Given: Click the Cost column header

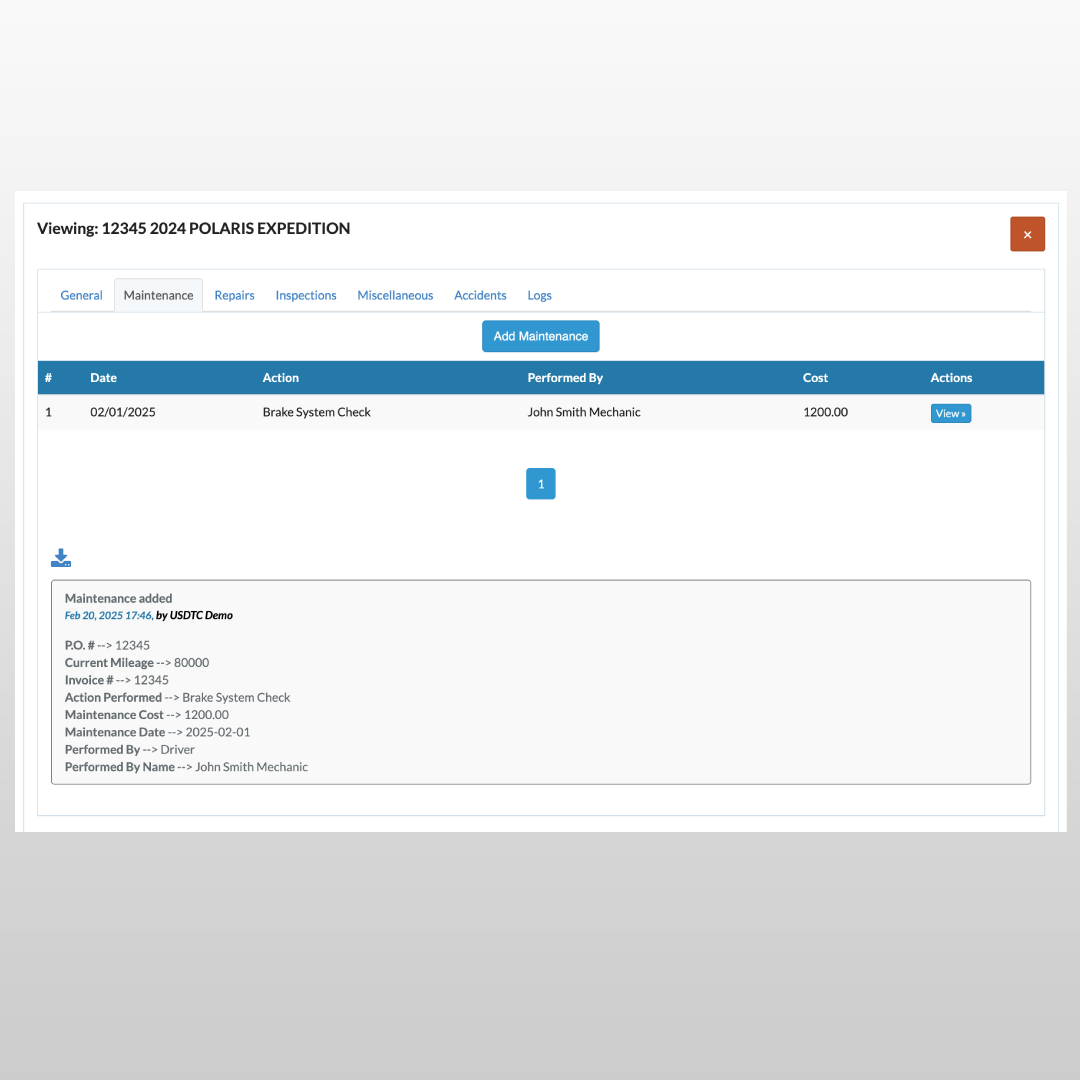Looking at the screenshot, I should pos(815,378).
